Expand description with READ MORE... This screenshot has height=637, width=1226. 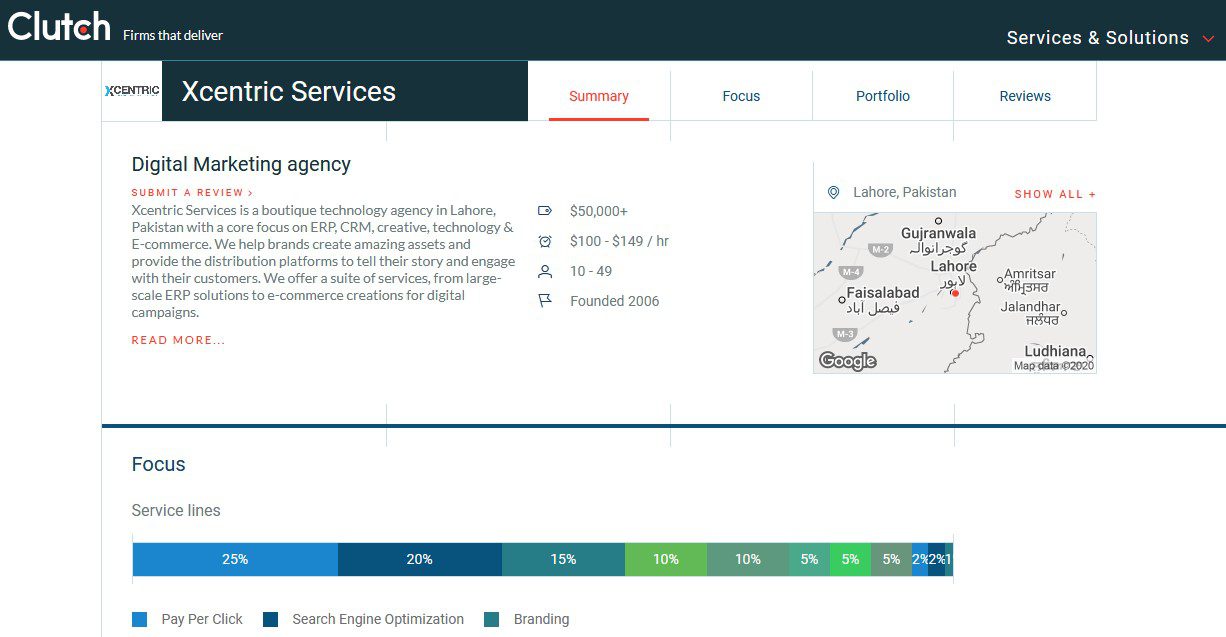click(x=178, y=340)
